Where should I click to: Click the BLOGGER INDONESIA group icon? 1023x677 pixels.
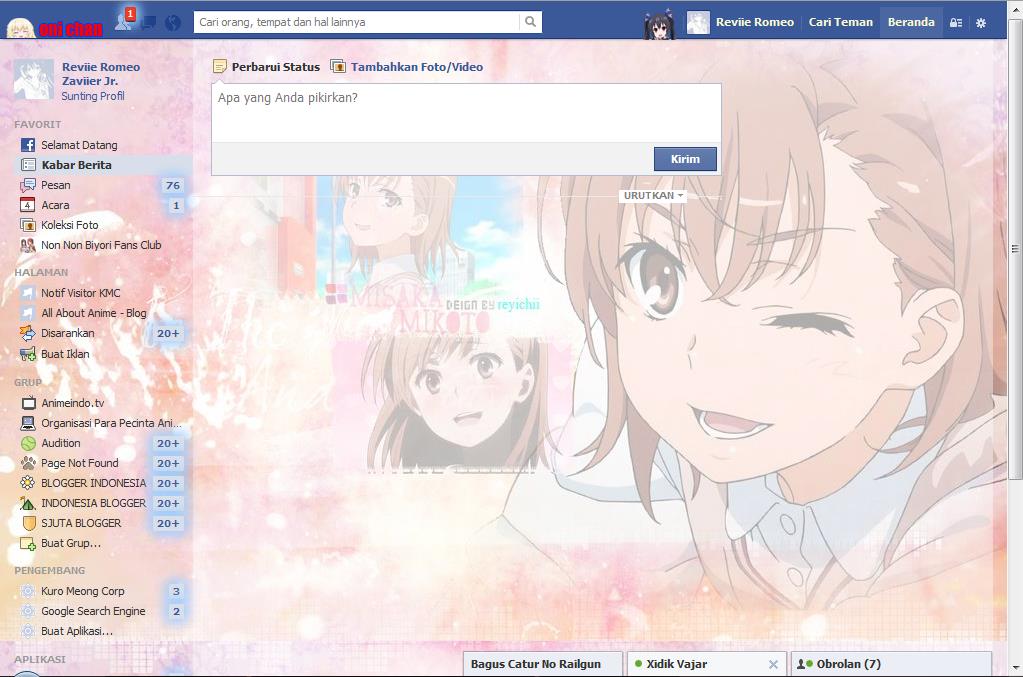tap(27, 483)
